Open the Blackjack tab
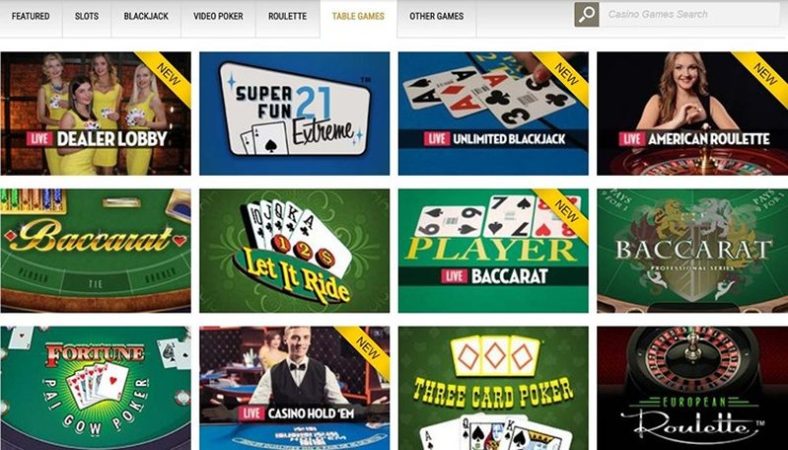Screen dimensions: 788x450 pyautogui.click(x=146, y=16)
